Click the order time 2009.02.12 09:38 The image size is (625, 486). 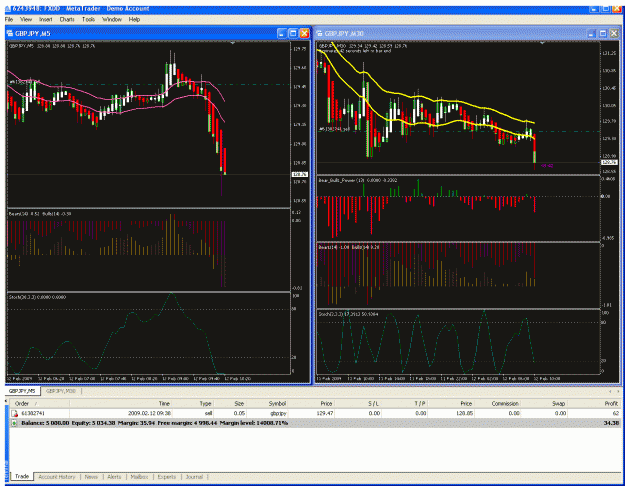149,413
